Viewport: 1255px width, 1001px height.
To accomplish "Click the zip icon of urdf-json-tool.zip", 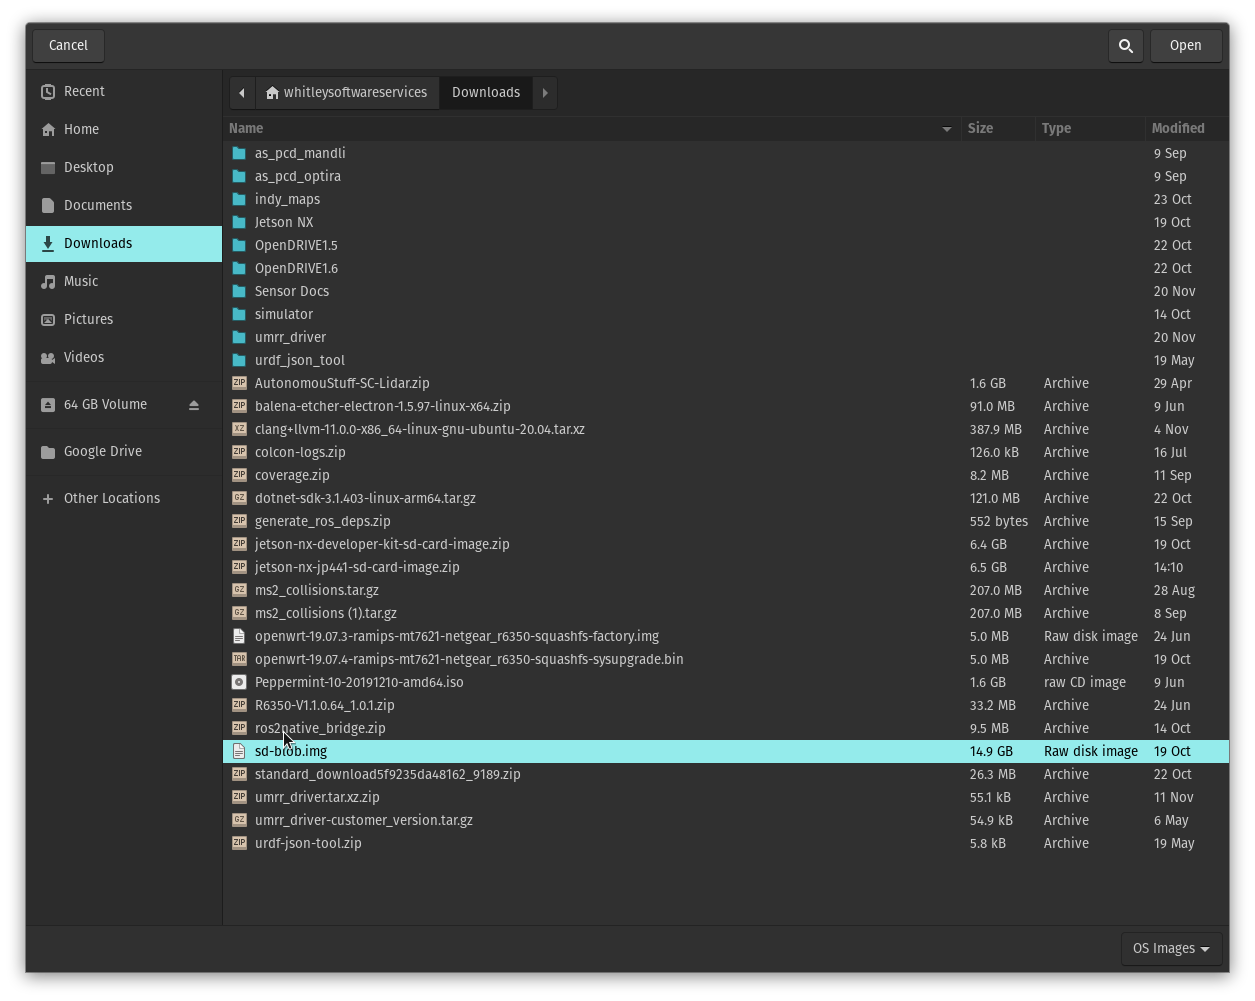I will (x=239, y=843).
